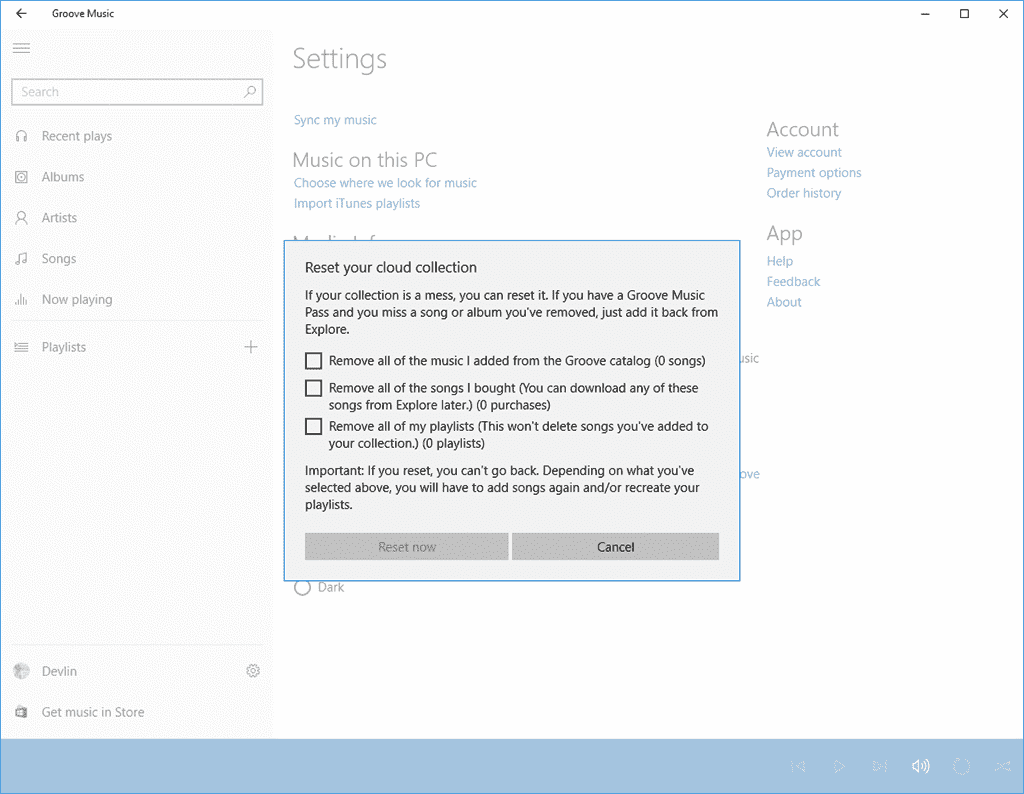1024x794 pixels.
Task: Click the Cancel button in dialog
Action: (615, 547)
